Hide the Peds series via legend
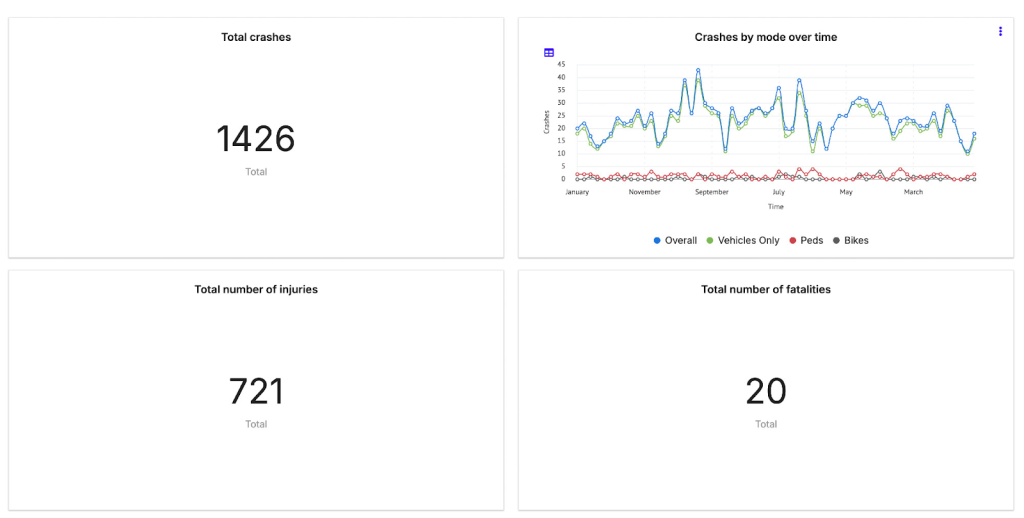The width and height of the screenshot is (1024, 518). coord(806,240)
